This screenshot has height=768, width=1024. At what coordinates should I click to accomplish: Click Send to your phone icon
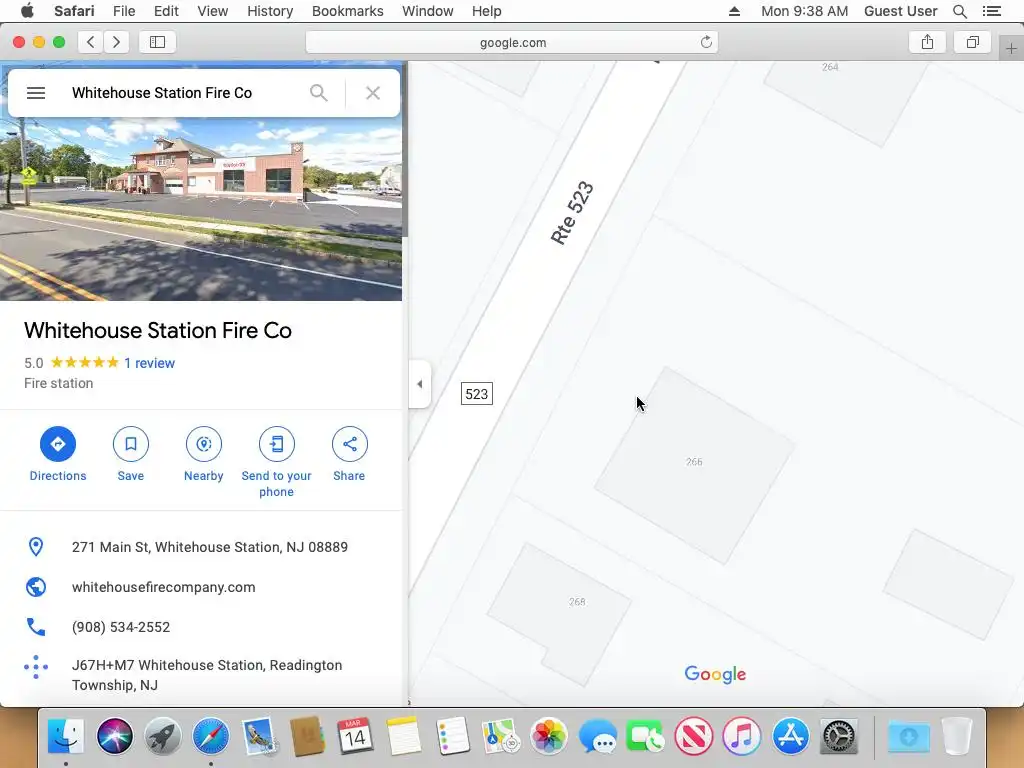point(277,444)
